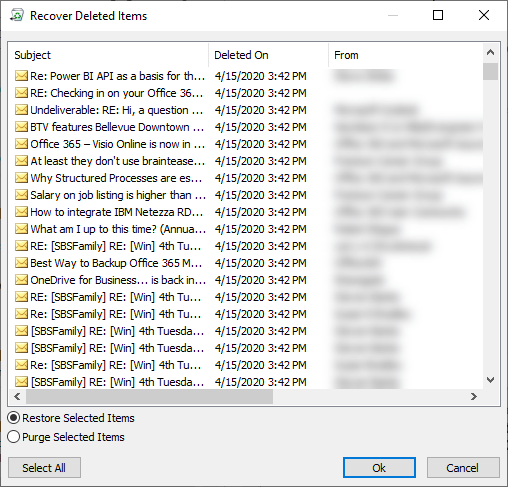This screenshot has width=508, height=487.
Task: Click envelope icon beside Undeliverable email
Action: [x=21, y=110]
